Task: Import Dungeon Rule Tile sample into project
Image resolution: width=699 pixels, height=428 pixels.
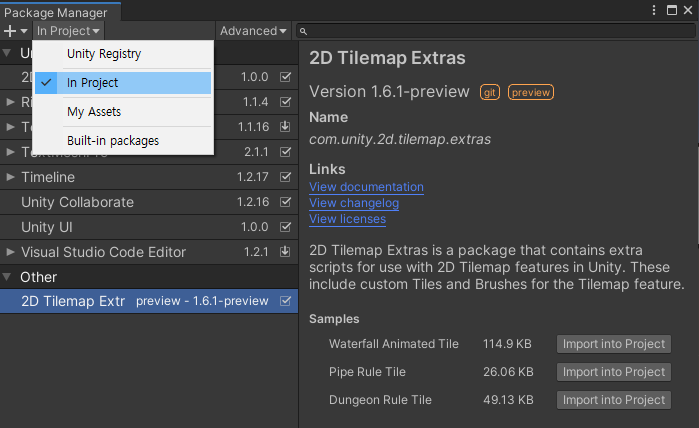Action: click(x=614, y=400)
